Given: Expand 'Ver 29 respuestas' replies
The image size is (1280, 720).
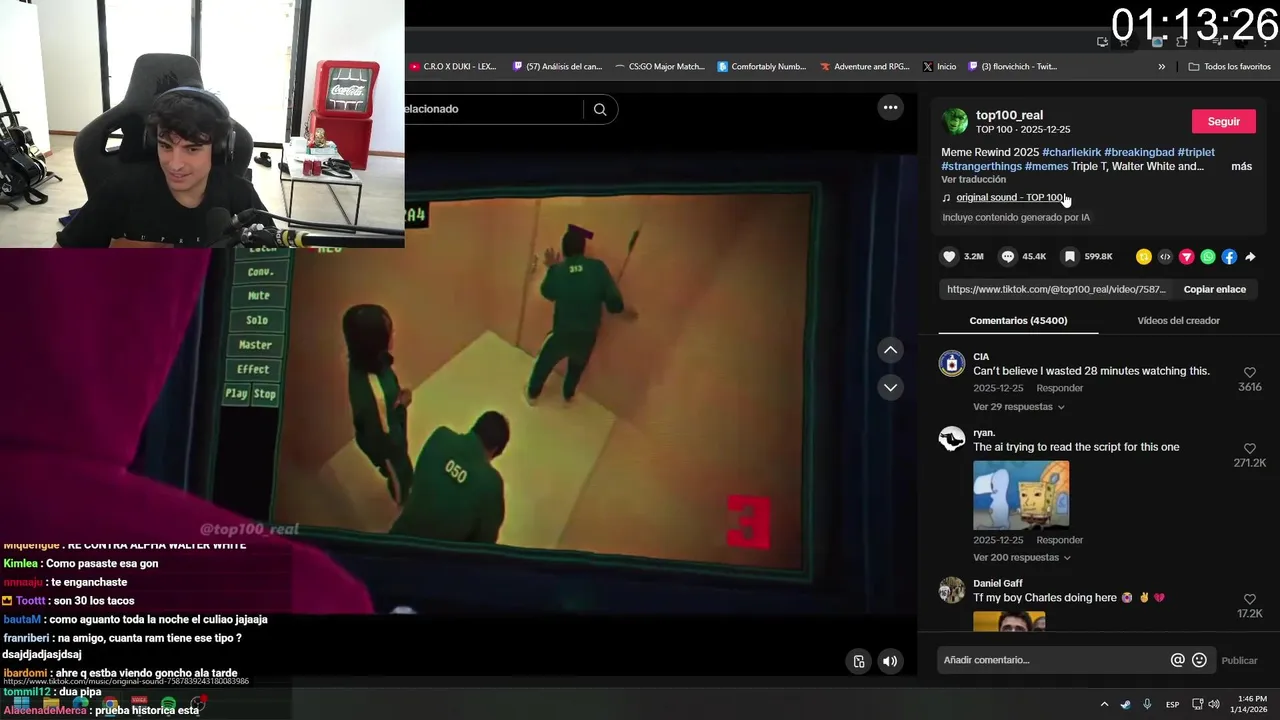Looking at the screenshot, I should (1019, 407).
